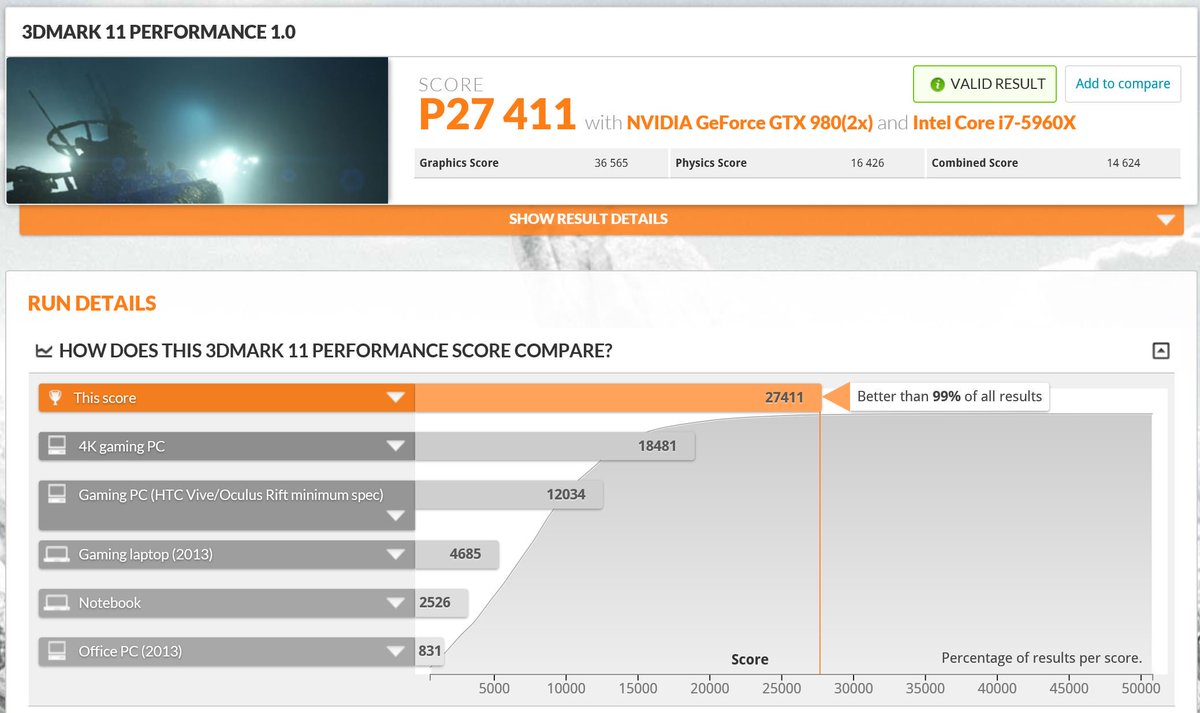
Task: Expand the Notebook dropdown arrow
Action: (x=396, y=603)
